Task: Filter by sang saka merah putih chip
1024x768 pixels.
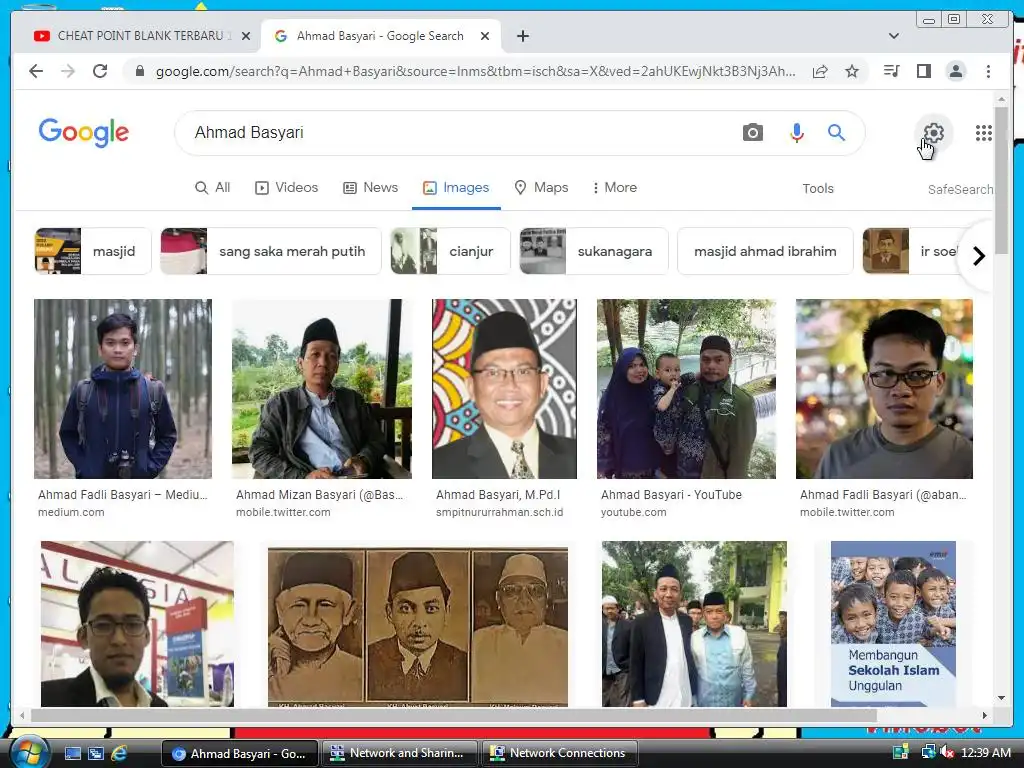Action: coord(270,251)
